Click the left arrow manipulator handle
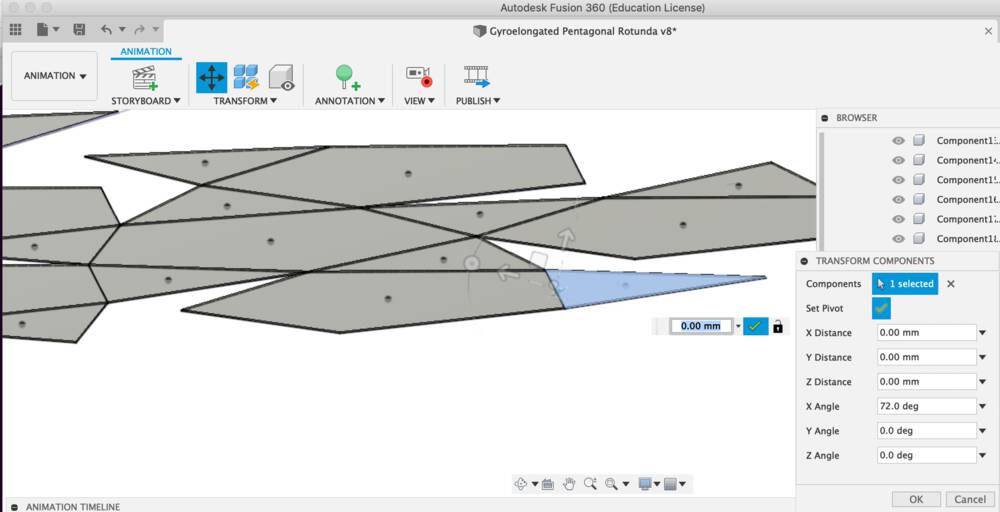1000x512 pixels. pyautogui.click(x=506, y=274)
